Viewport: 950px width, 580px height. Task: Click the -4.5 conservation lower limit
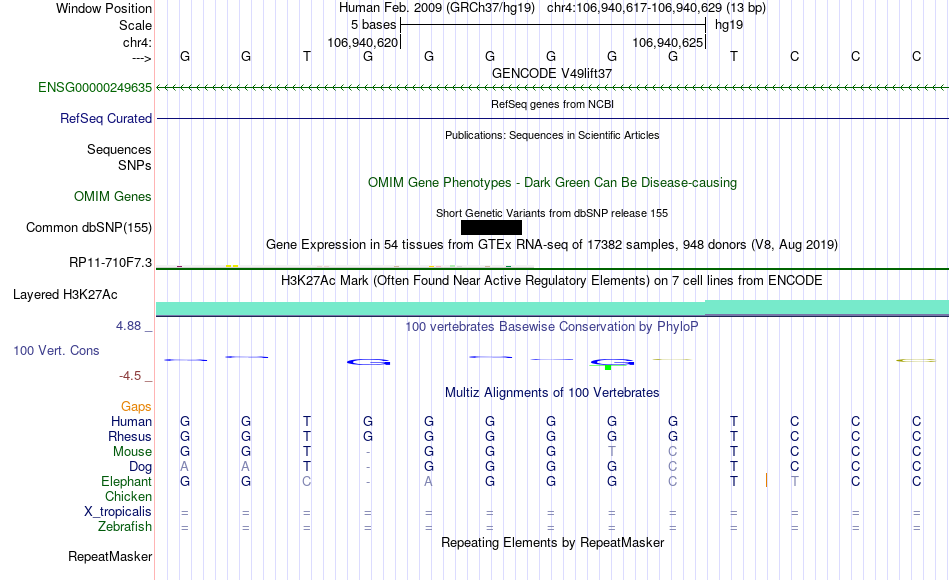(x=130, y=376)
